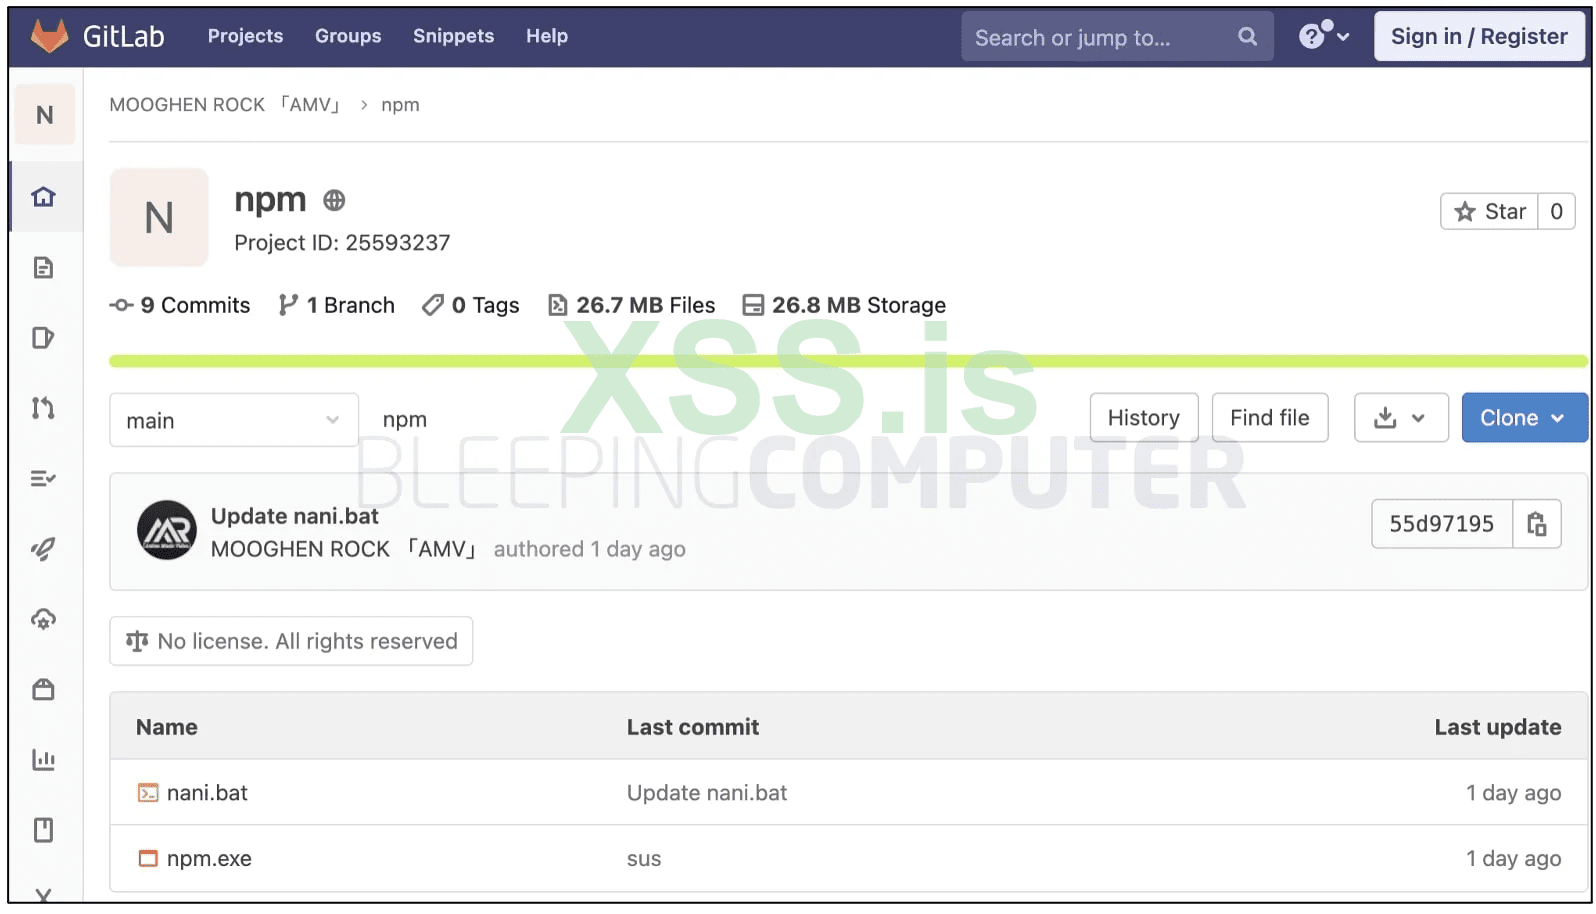Screen dimensions: 1596x914
Task: Open the npm.exe file
Action: click(209, 859)
